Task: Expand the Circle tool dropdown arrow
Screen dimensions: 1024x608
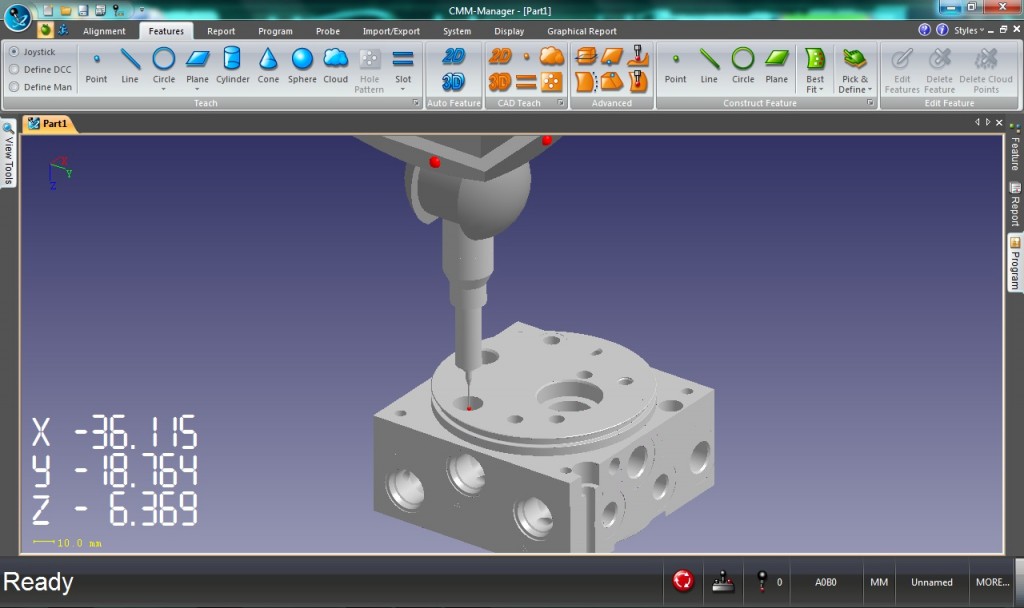Action: pyautogui.click(x=163, y=89)
